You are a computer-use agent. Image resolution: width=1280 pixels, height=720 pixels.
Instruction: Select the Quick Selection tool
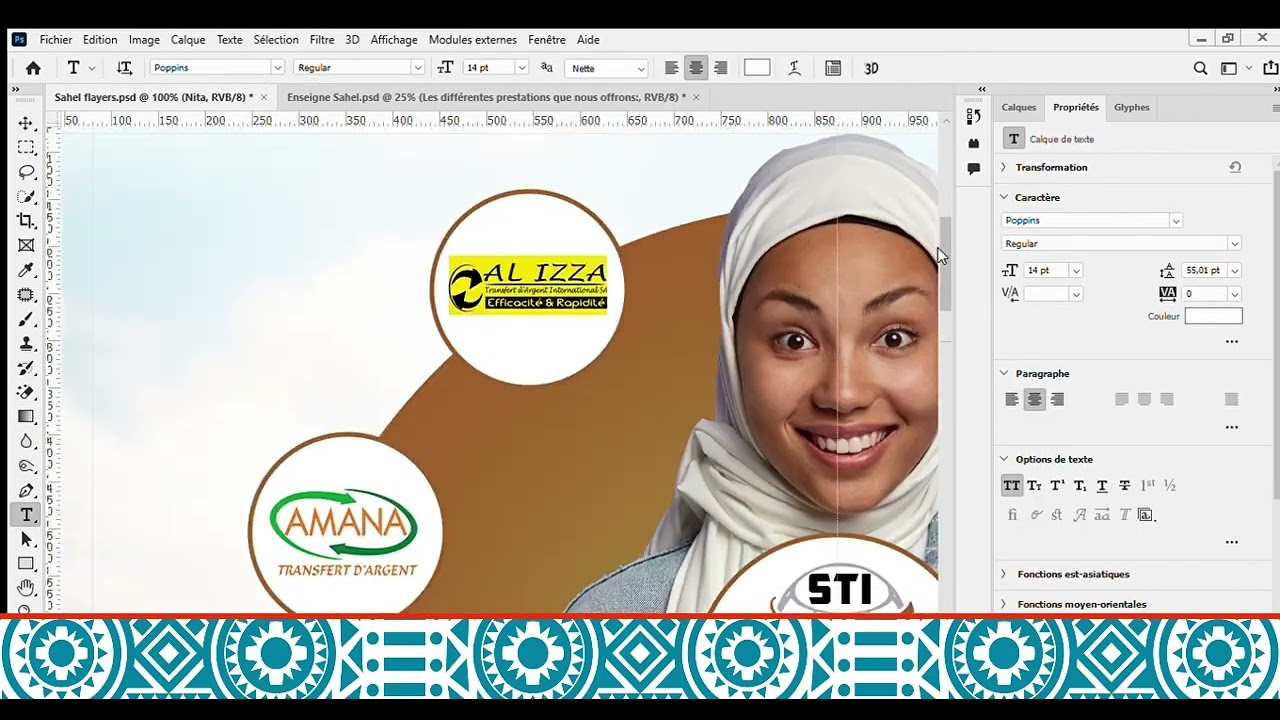pyautogui.click(x=26, y=197)
